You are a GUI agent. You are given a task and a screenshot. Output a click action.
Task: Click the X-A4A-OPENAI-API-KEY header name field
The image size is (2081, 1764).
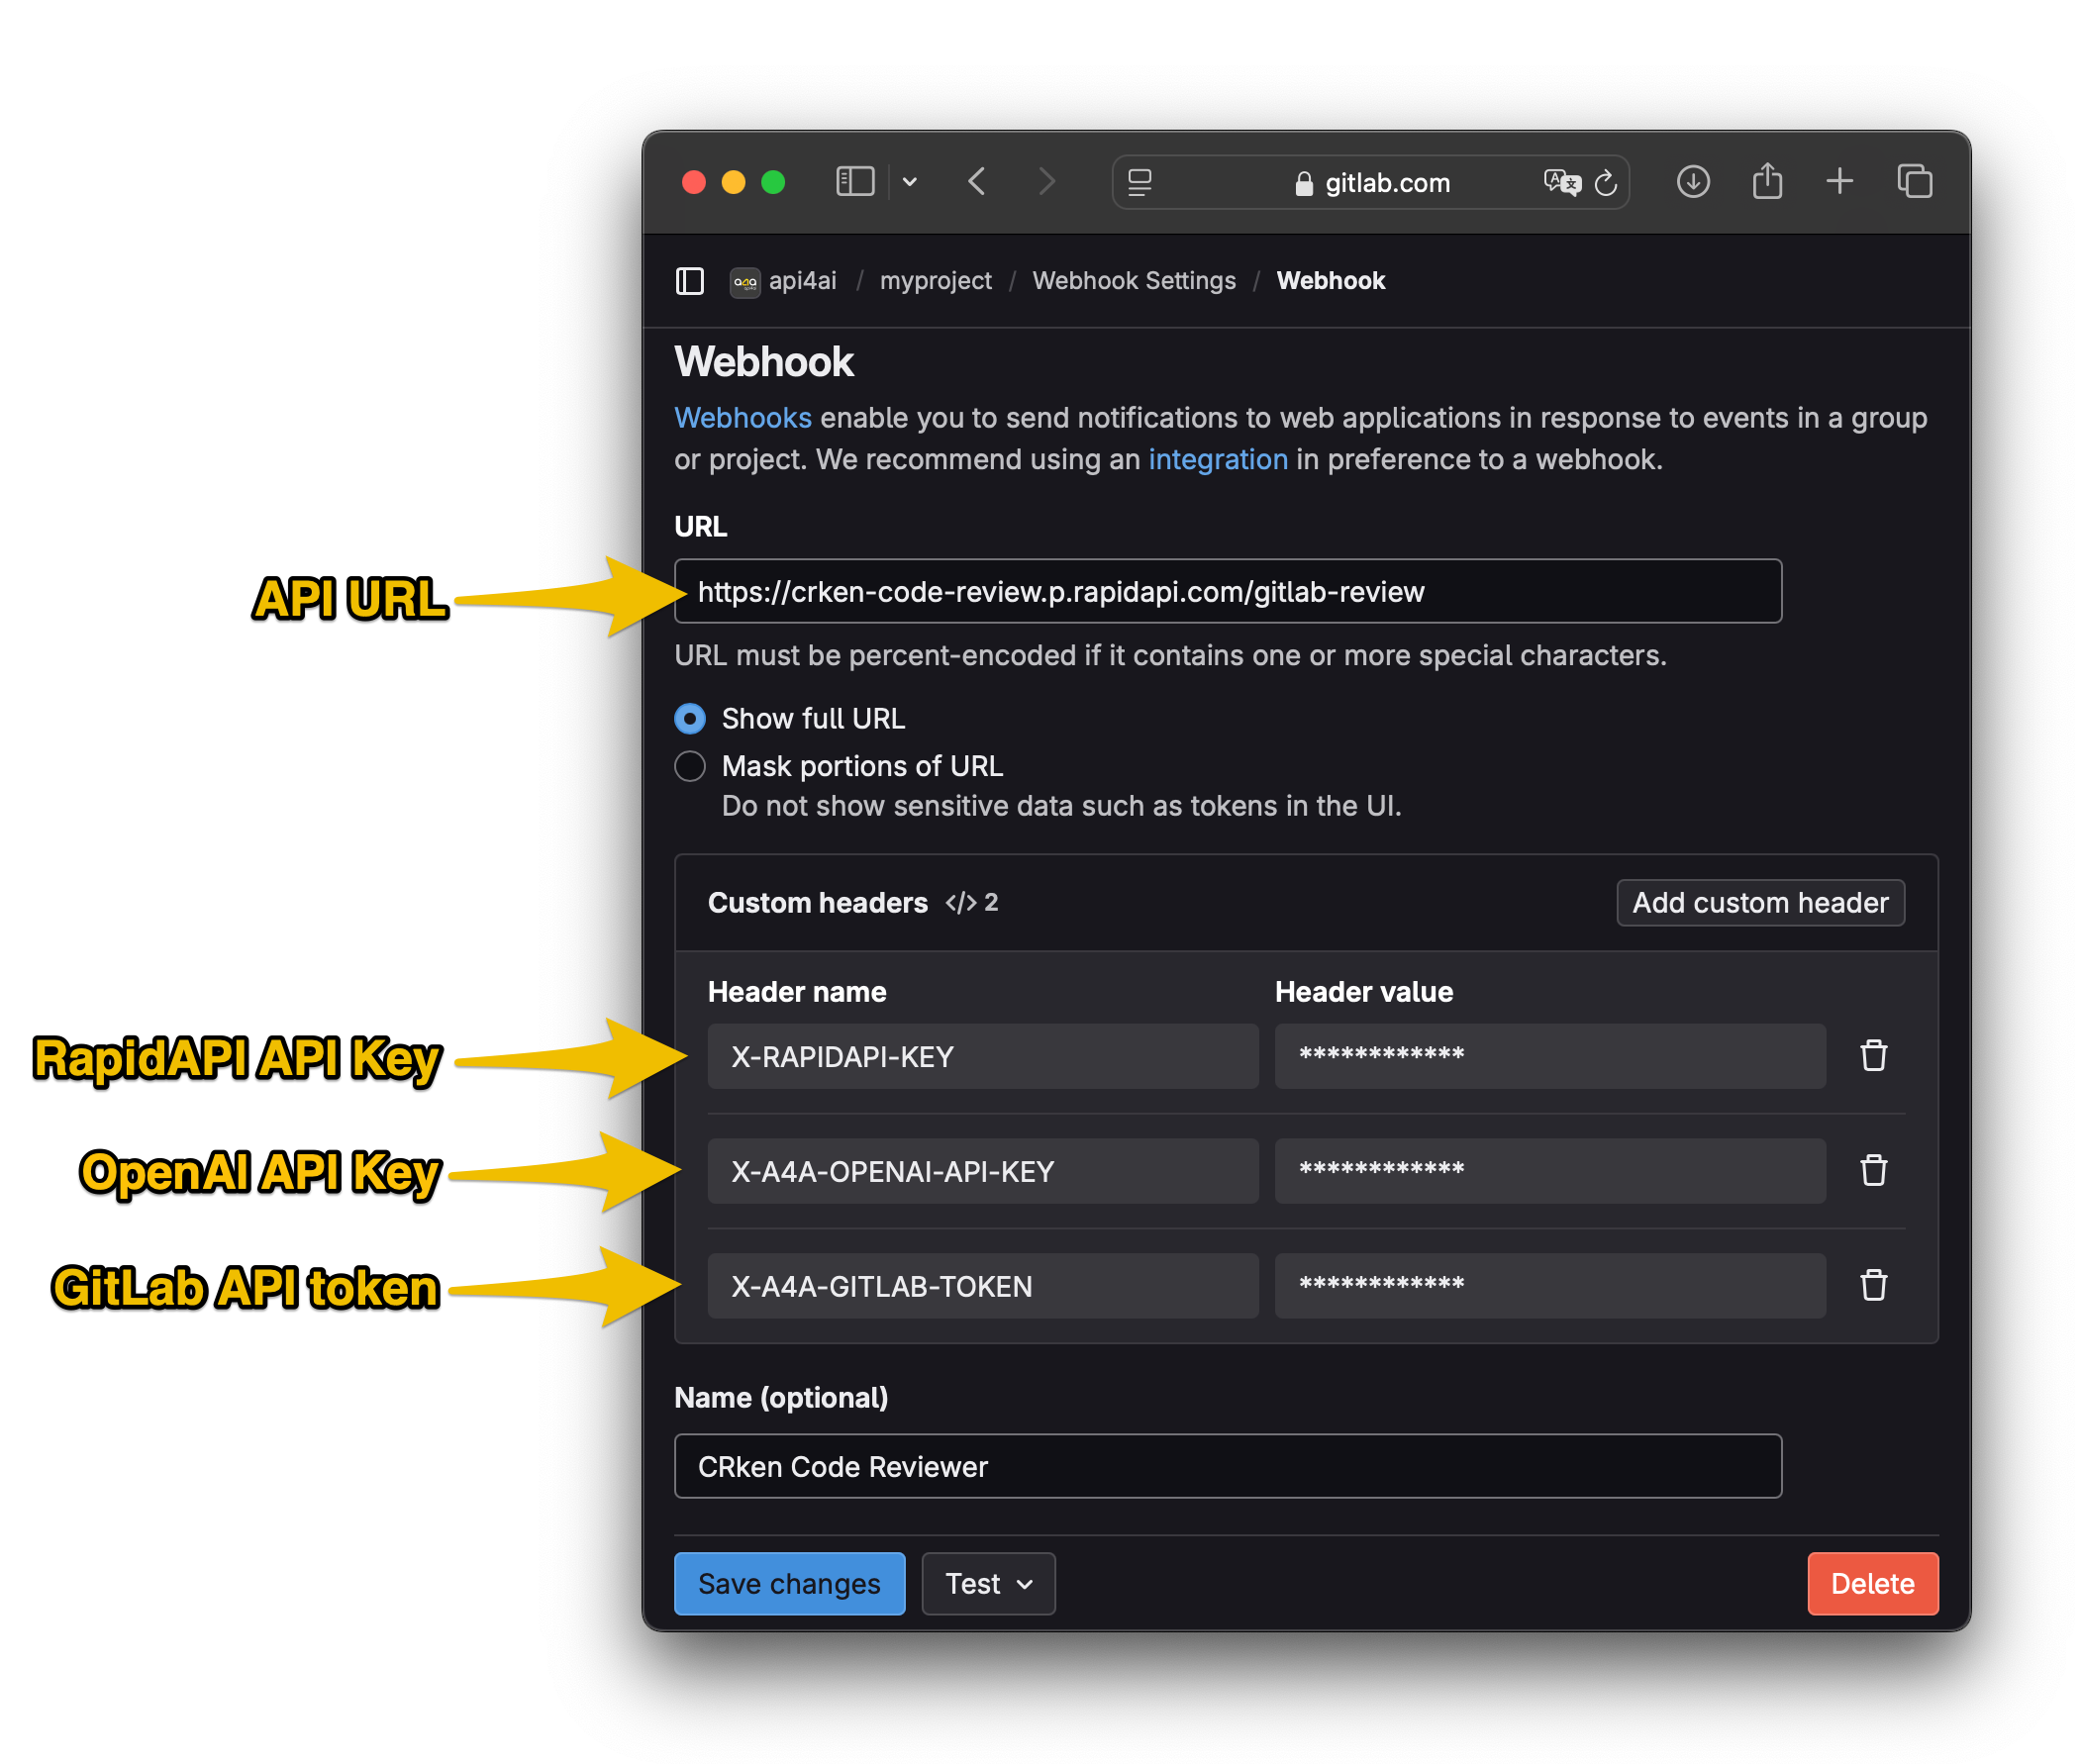pyautogui.click(x=982, y=1171)
